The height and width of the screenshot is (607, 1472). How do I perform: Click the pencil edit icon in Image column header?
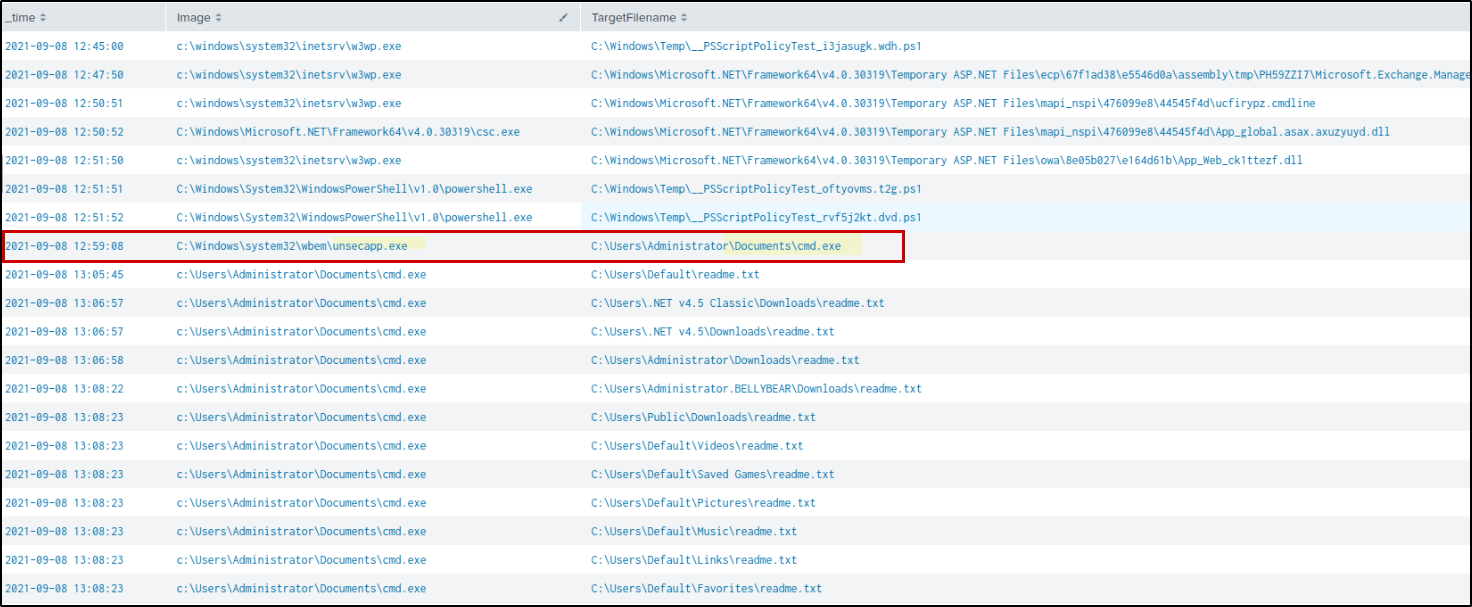point(563,18)
